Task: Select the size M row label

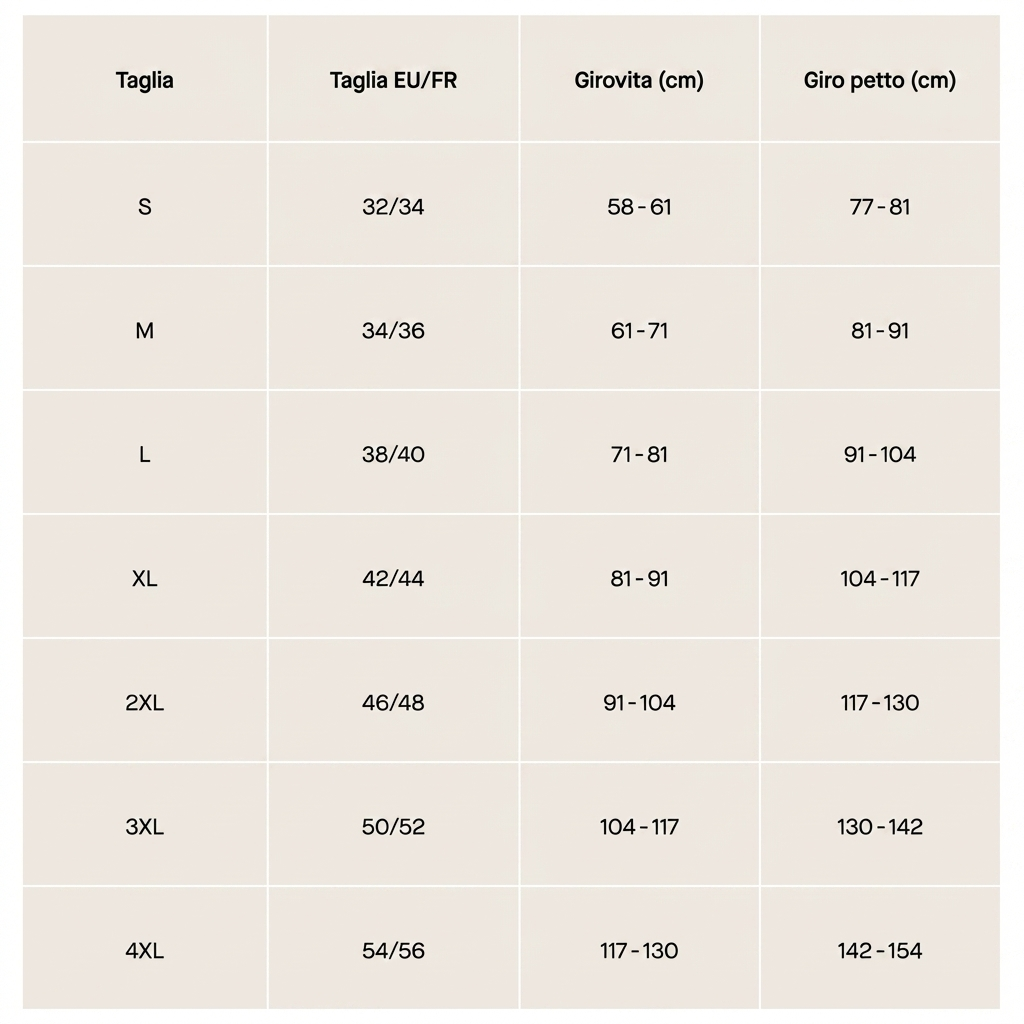Action: click(x=144, y=331)
